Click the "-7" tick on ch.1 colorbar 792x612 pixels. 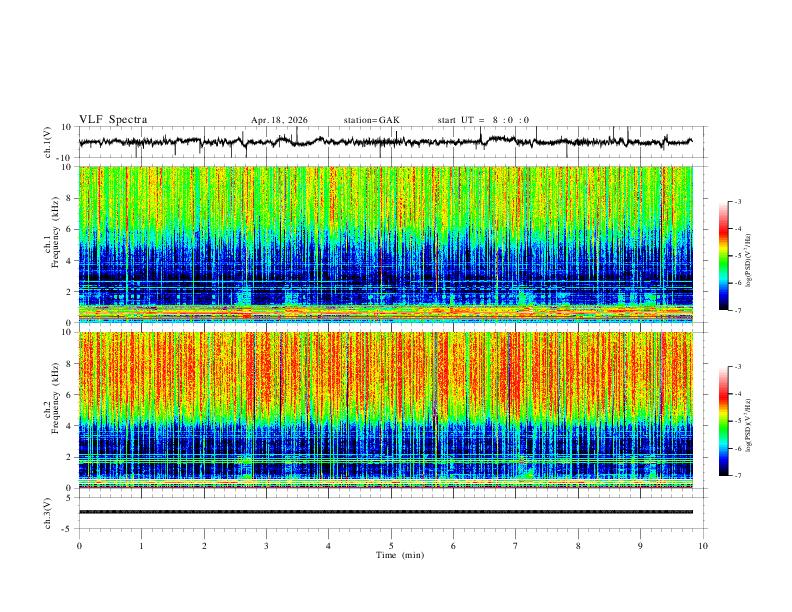pos(738,310)
